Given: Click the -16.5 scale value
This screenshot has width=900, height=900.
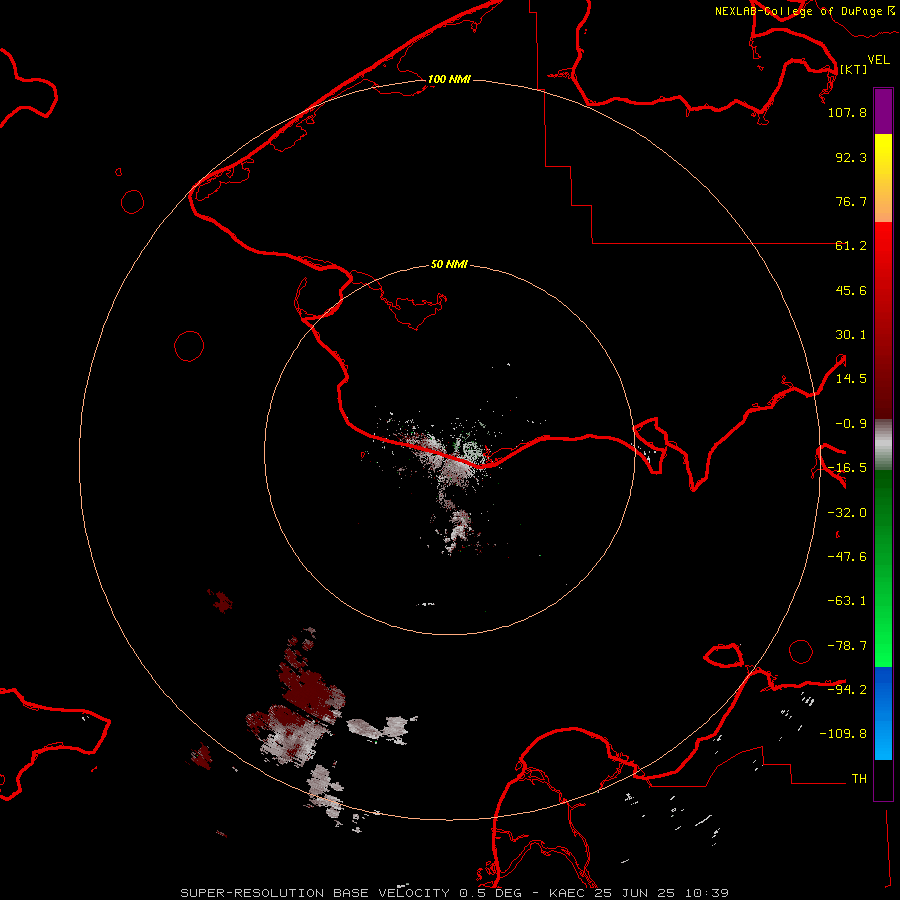Looking at the screenshot, I should coord(847,468).
